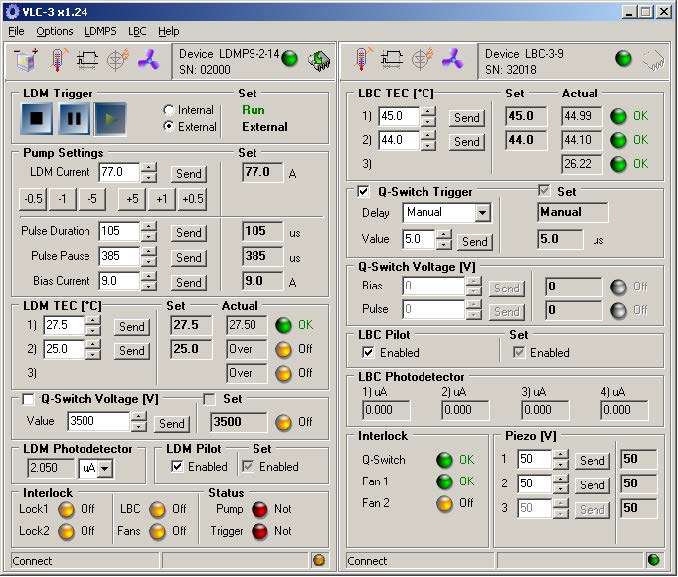Viewport: 678px width, 577px height.
Task: Select External trigger mode
Action: coord(169,126)
